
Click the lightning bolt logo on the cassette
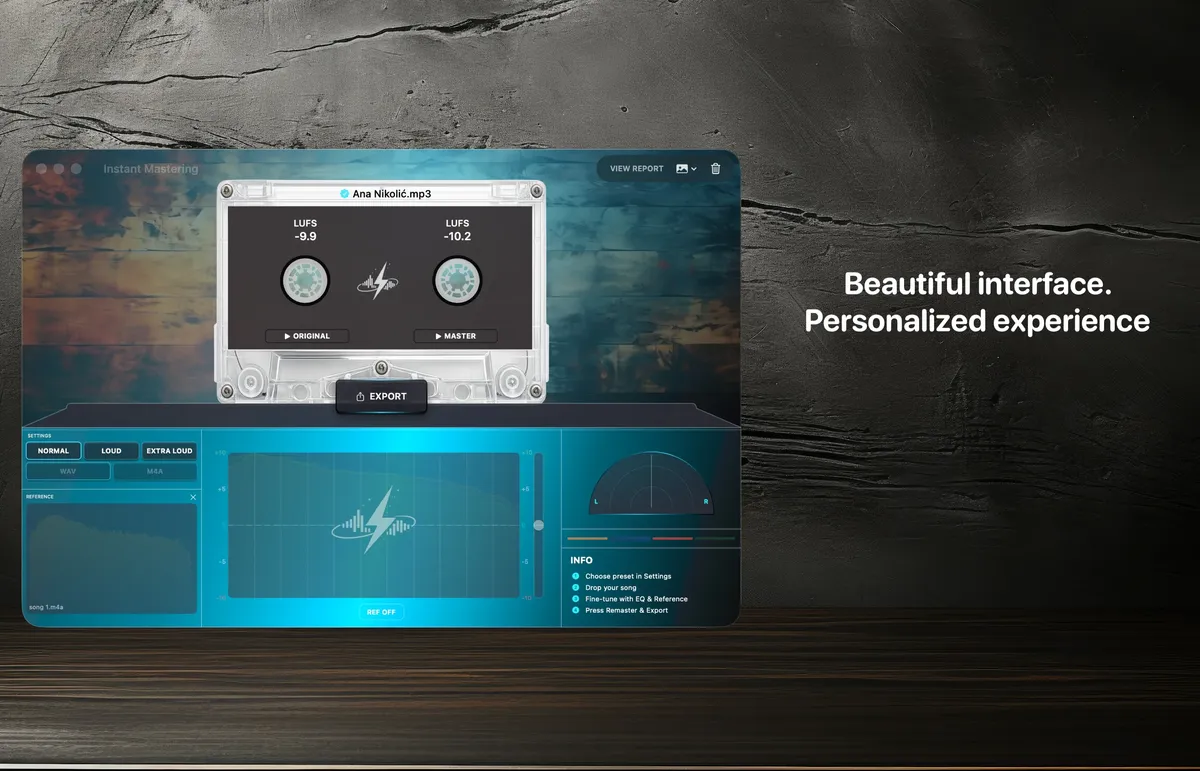pos(377,281)
